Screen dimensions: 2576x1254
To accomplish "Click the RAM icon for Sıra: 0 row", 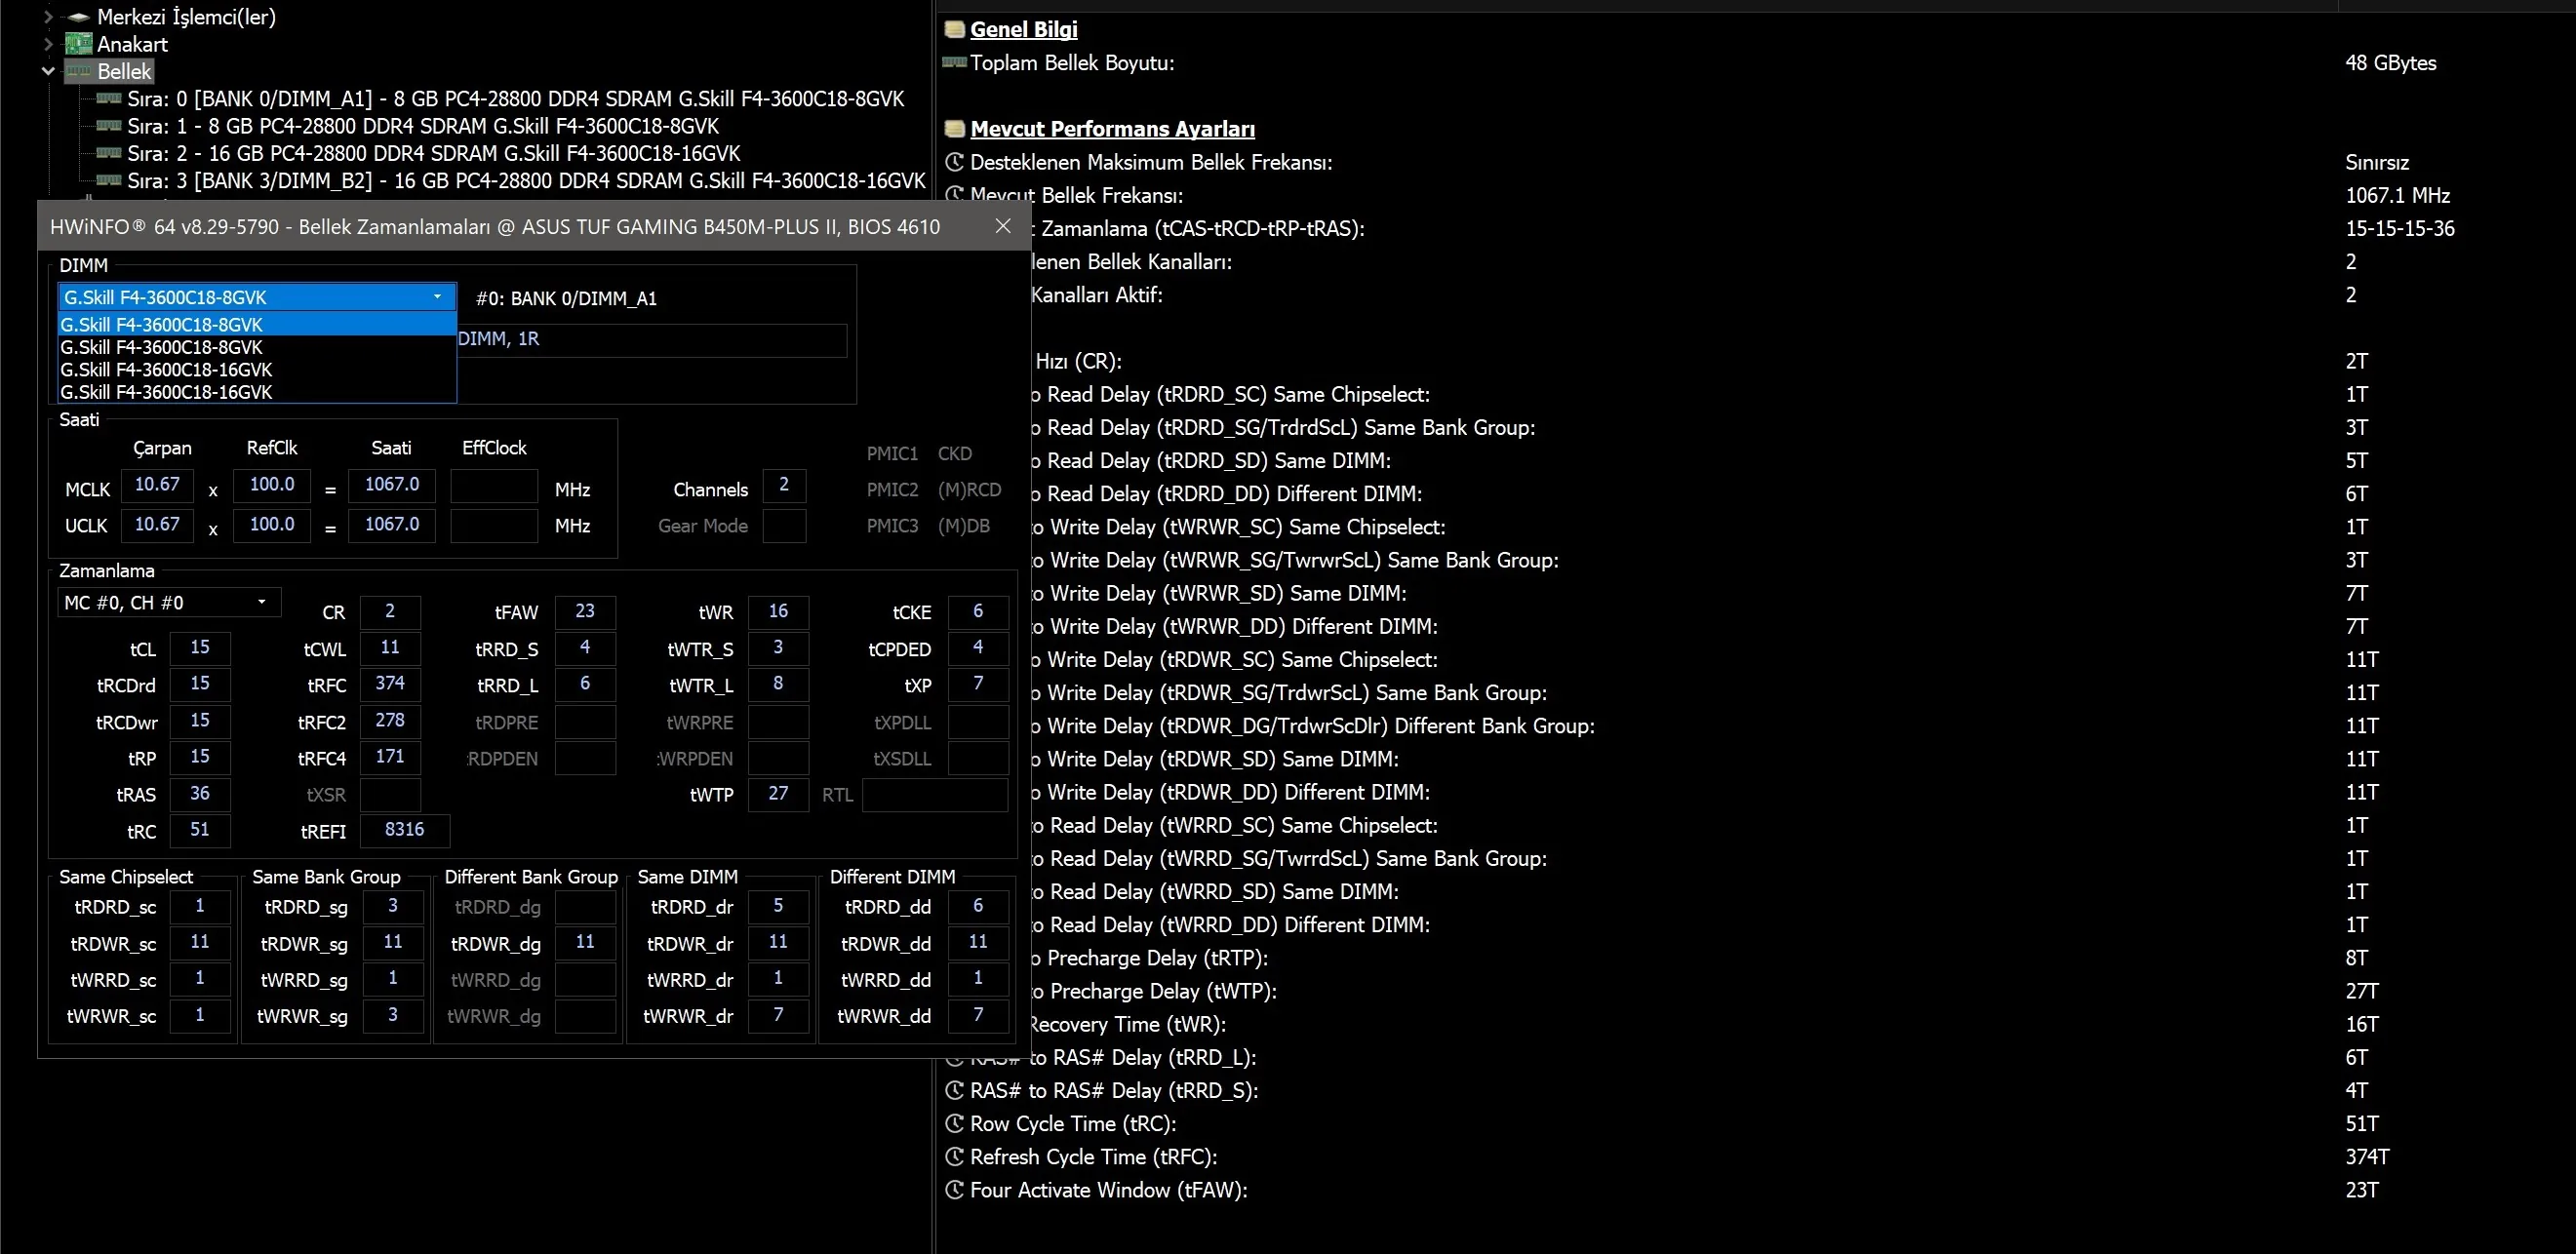I will [x=108, y=98].
